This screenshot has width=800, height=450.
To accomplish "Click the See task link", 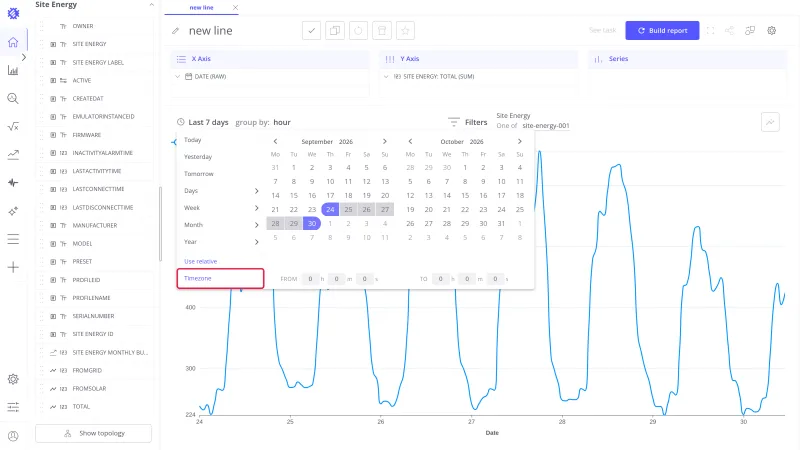I will click(603, 31).
